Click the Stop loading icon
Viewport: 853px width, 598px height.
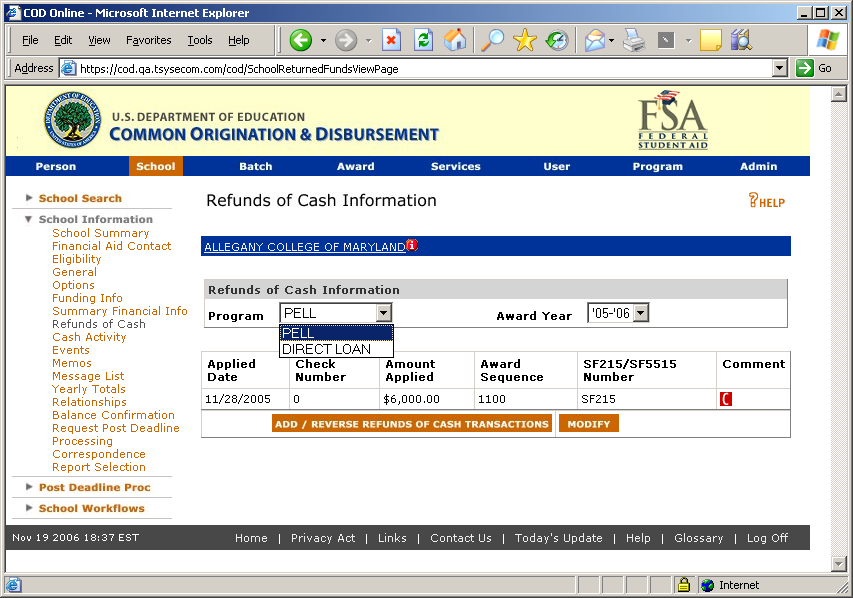391,40
